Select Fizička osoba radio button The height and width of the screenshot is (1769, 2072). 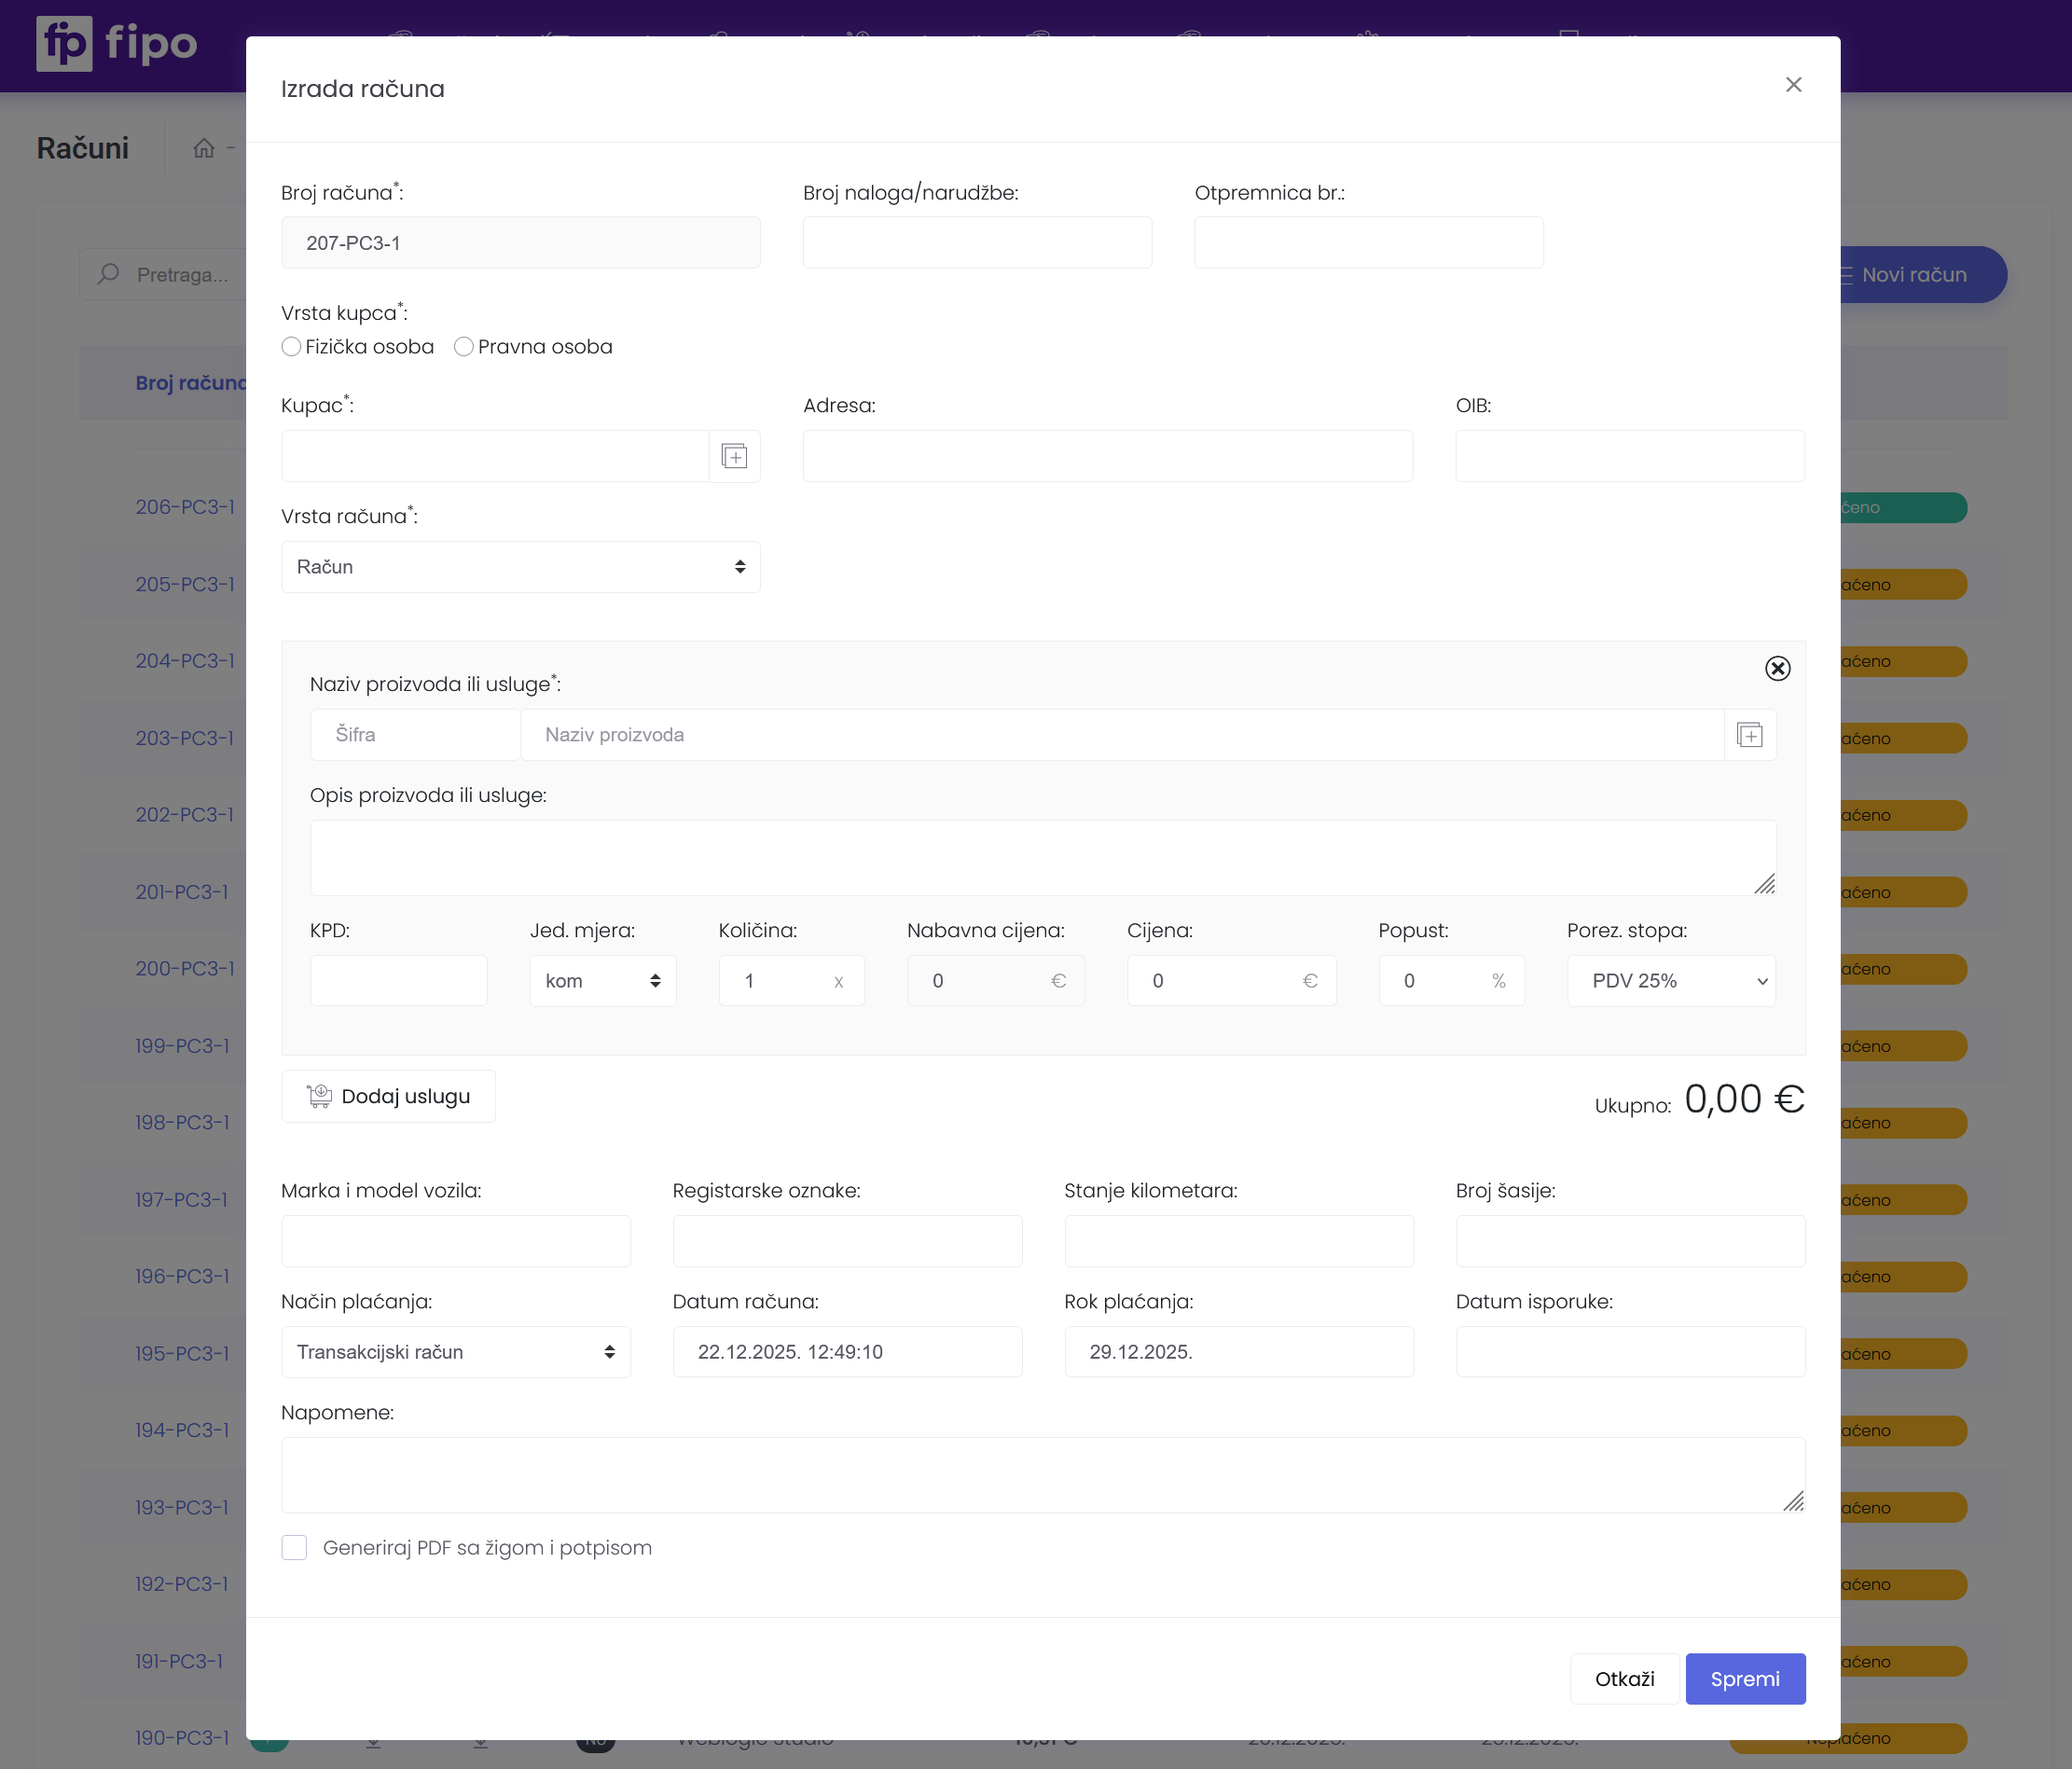click(291, 347)
